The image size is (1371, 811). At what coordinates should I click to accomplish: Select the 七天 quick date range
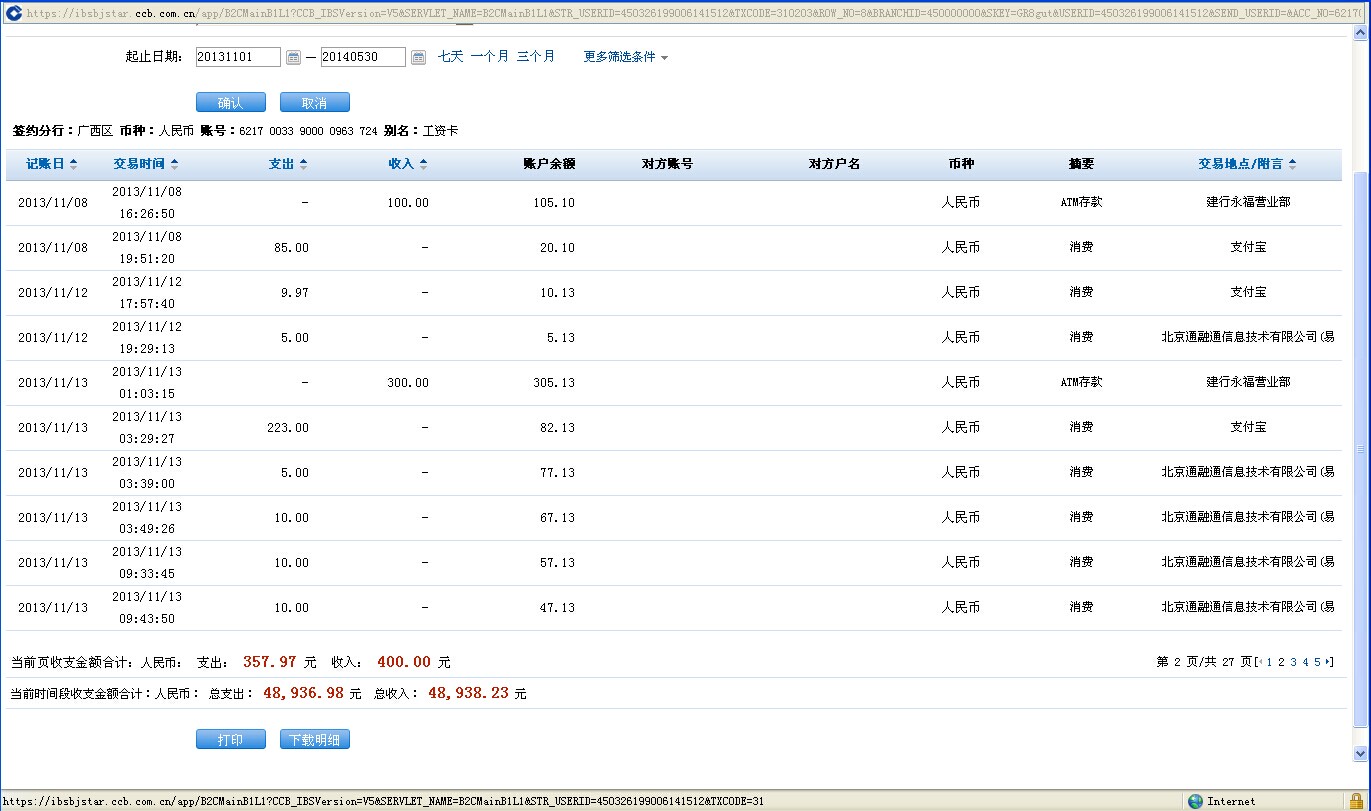[x=450, y=57]
